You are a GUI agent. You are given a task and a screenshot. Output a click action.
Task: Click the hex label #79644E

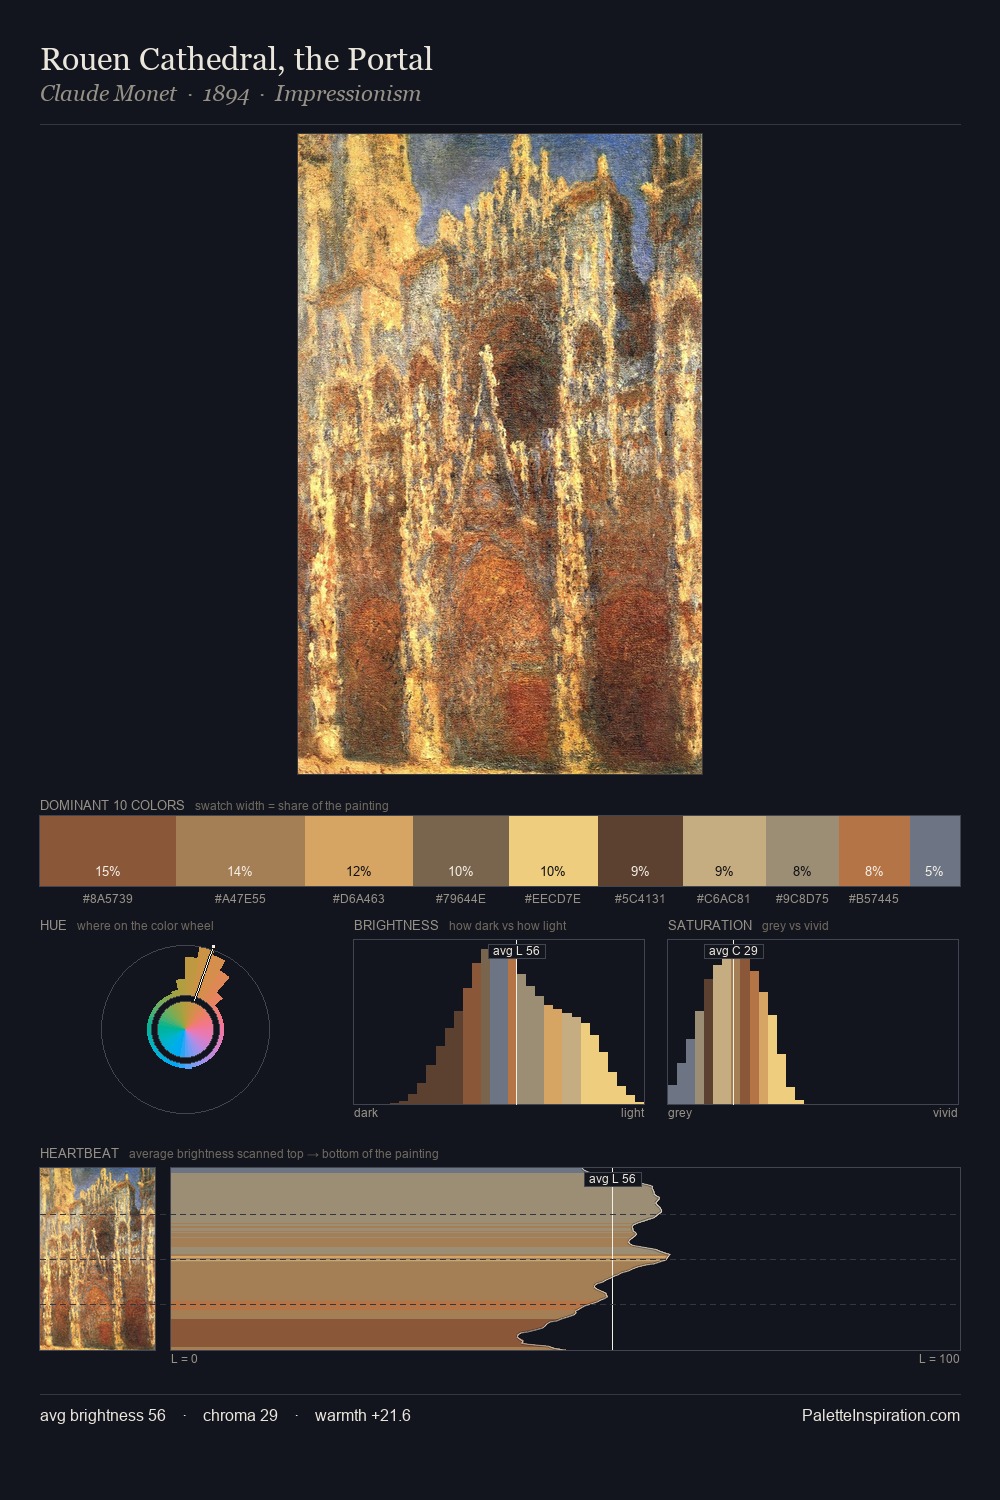(461, 899)
